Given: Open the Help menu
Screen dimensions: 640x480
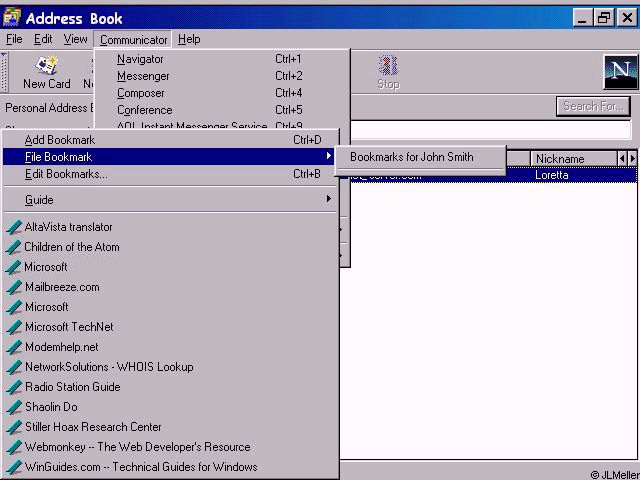Looking at the screenshot, I should [x=189, y=39].
